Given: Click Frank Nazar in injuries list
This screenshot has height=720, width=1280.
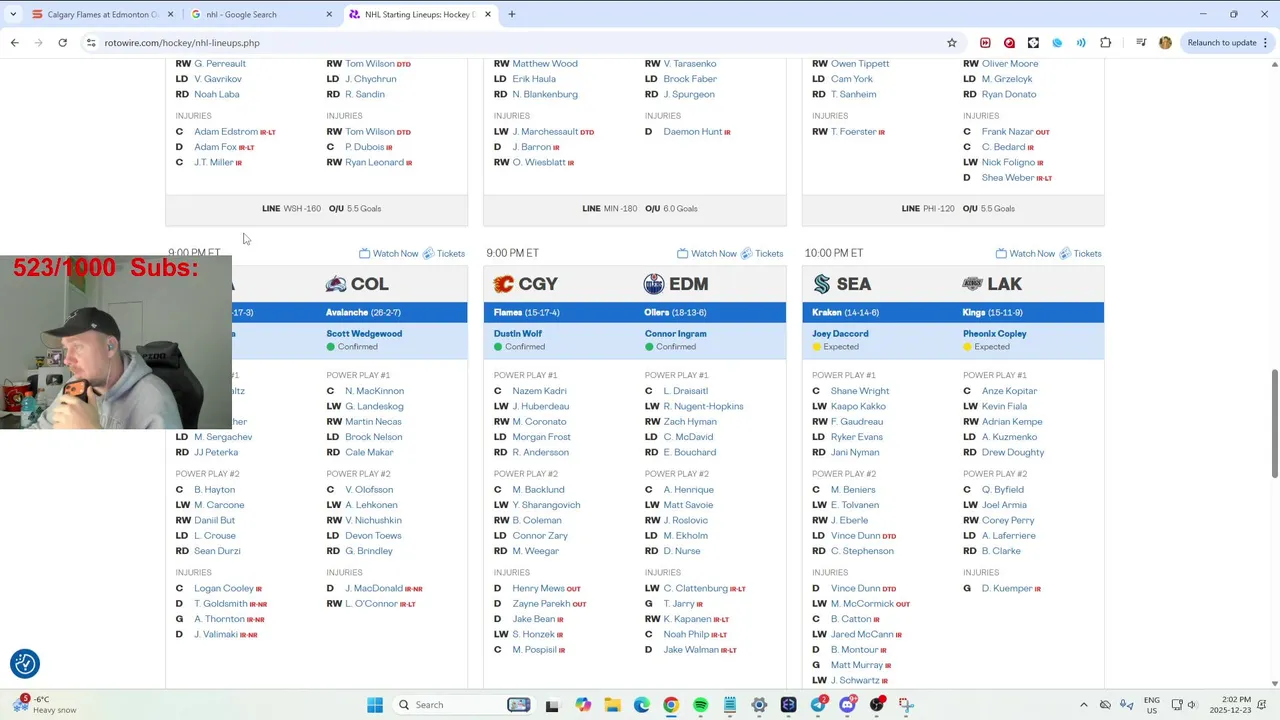Looking at the screenshot, I should 1007,132.
